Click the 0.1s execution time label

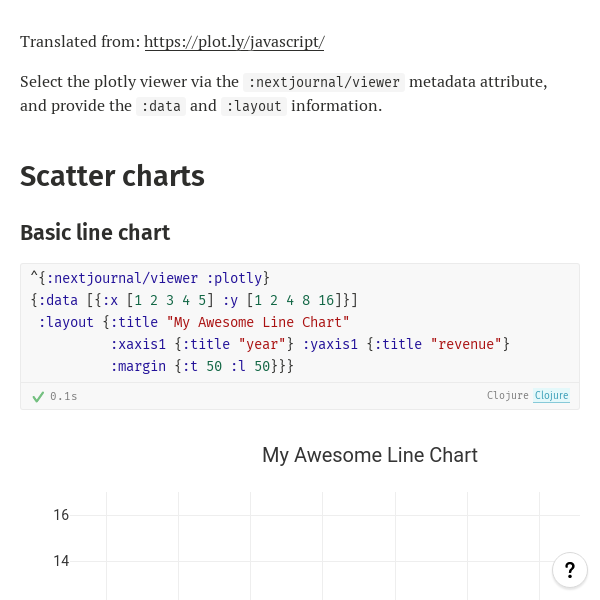64,396
